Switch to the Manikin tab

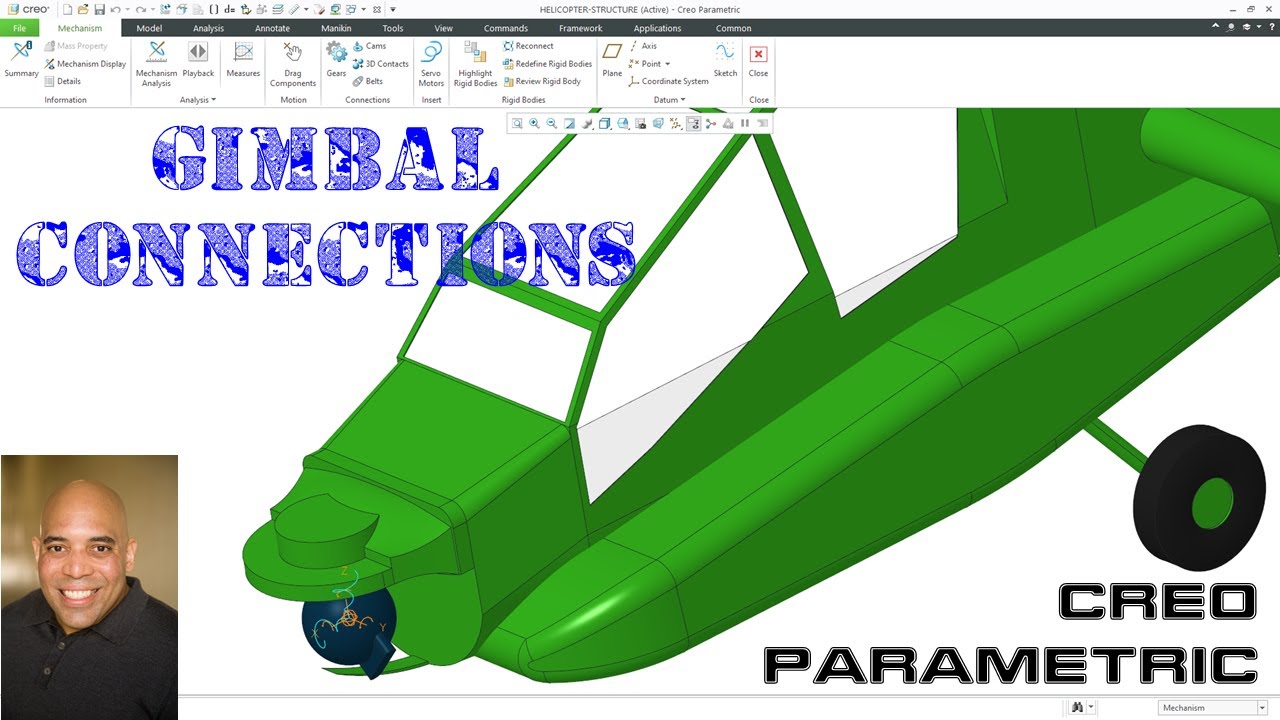click(336, 28)
